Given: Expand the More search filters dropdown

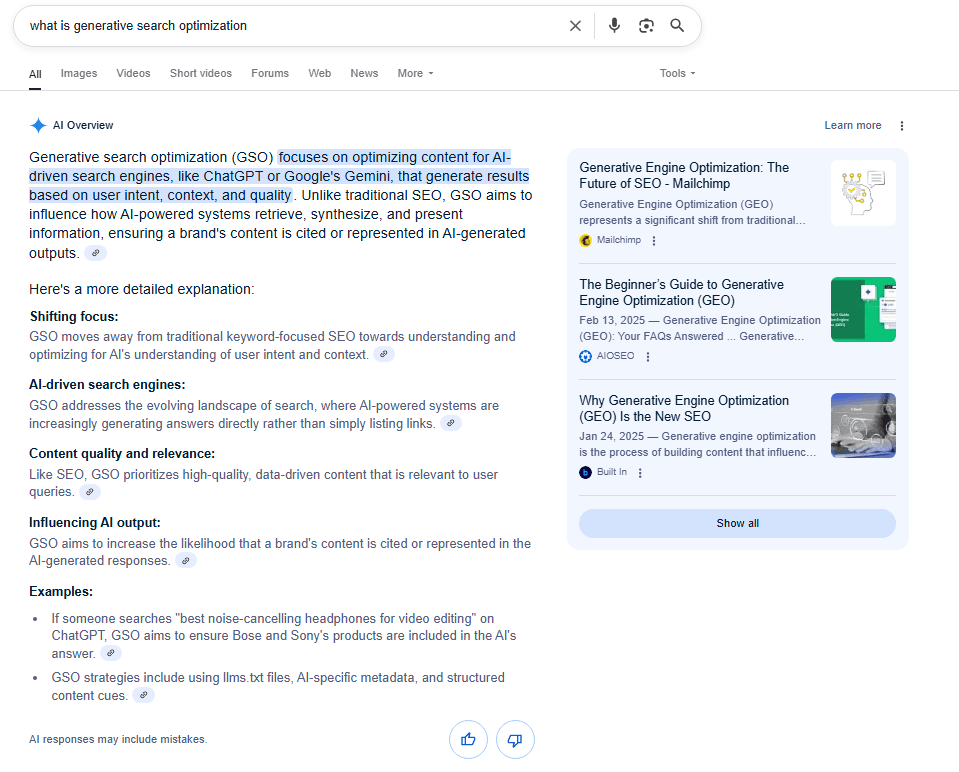Looking at the screenshot, I should coord(415,73).
